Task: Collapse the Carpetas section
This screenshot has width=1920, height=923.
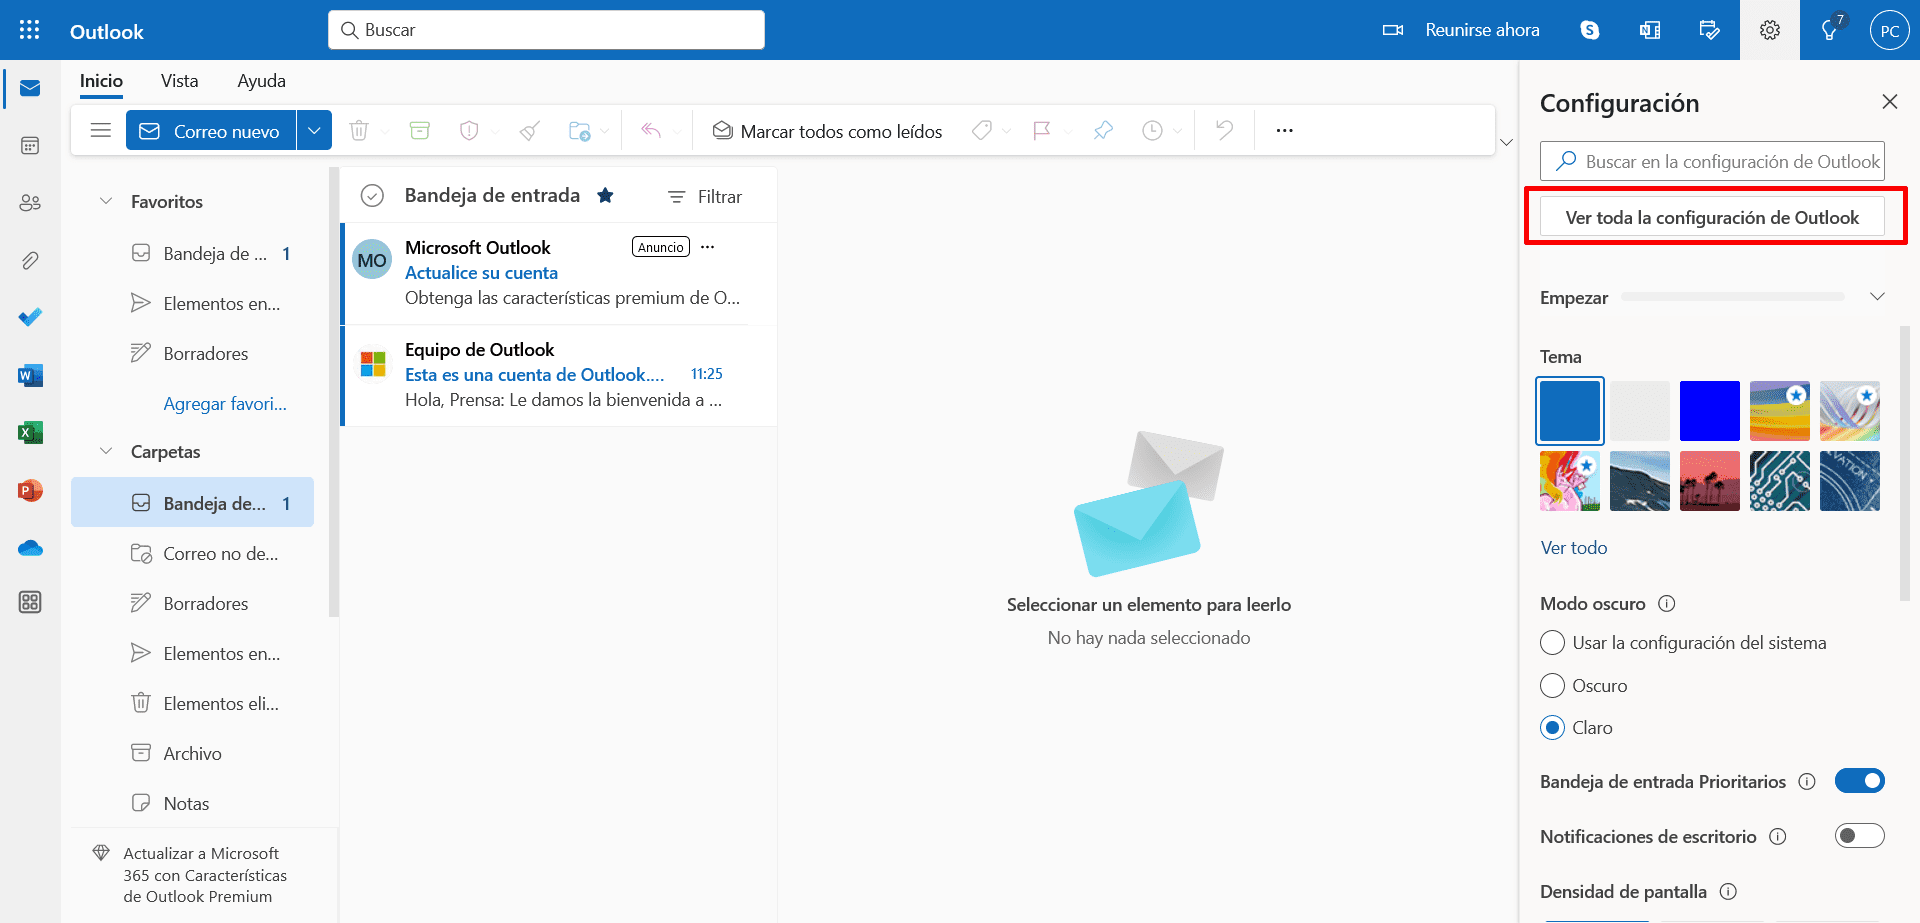Action: point(106,451)
